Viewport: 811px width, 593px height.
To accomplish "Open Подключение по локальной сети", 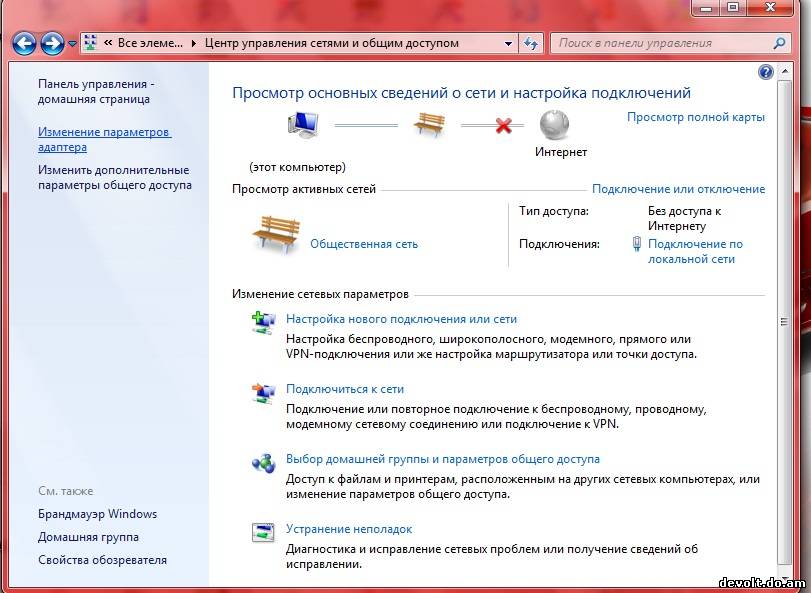I will [695, 251].
